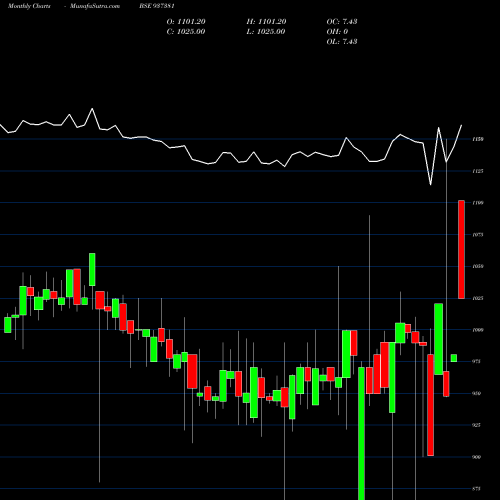Select the small green candle beside the 975 label

pos(454,358)
